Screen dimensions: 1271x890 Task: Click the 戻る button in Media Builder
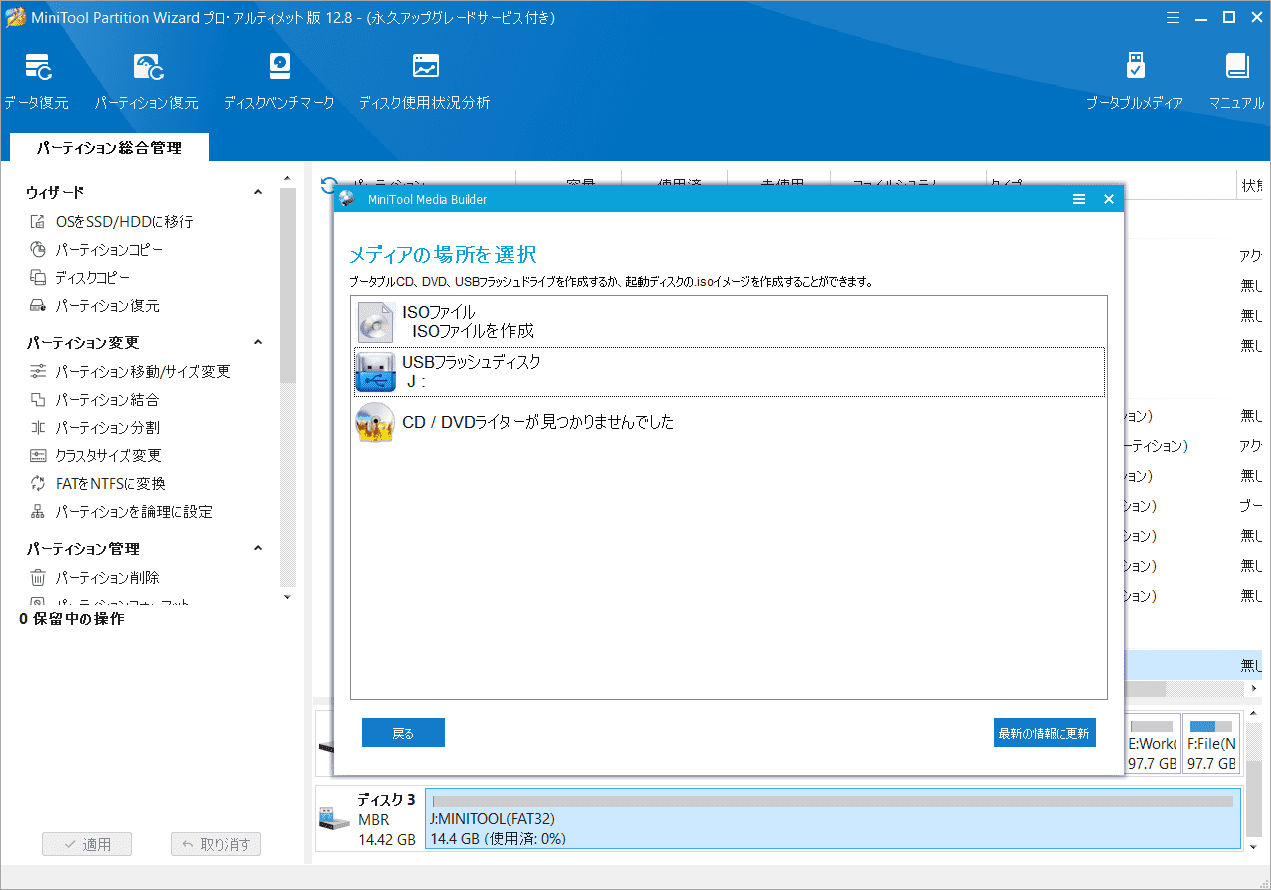(x=403, y=733)
